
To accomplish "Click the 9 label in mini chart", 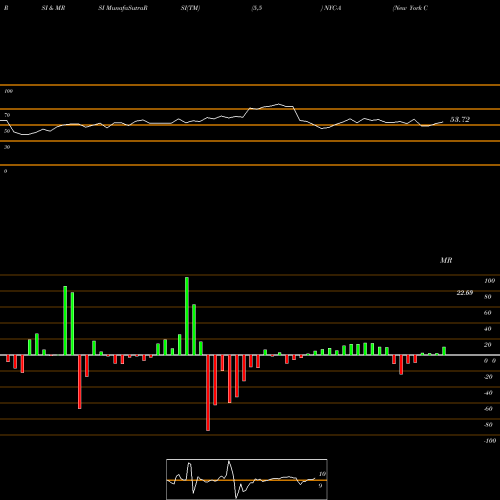I will click(x=320, y=486).
